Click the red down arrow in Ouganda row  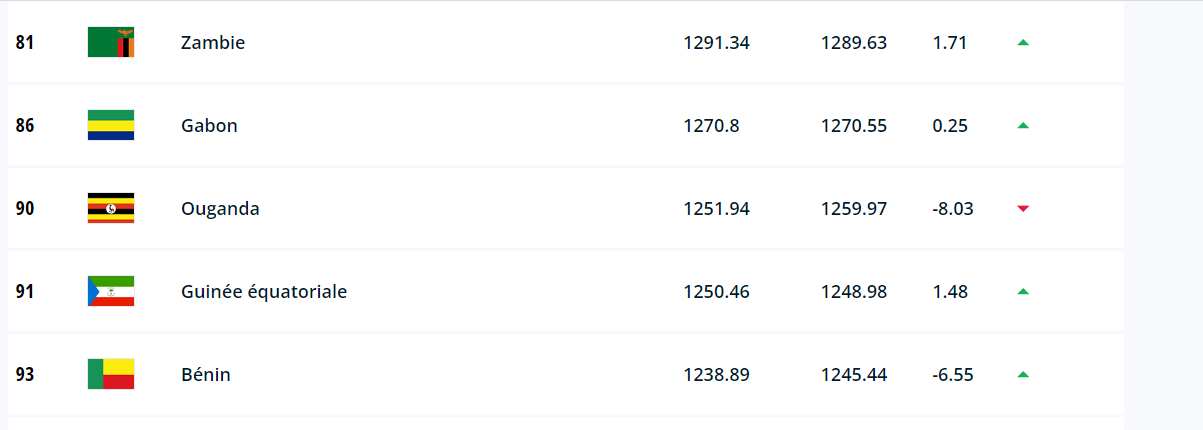click(1023, 209)
